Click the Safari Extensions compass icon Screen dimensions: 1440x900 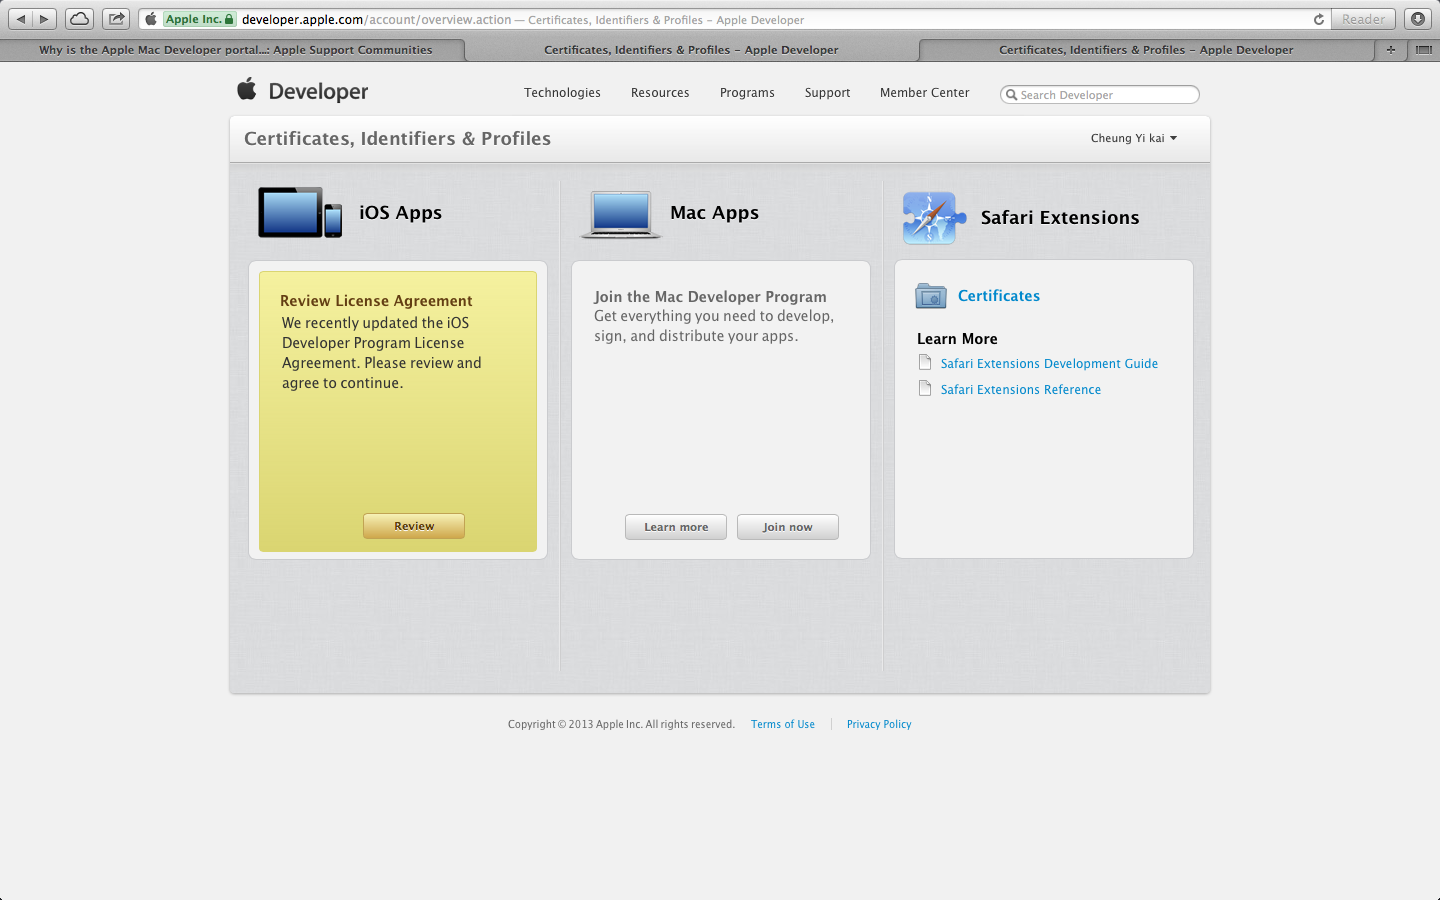tap(934, 218)
